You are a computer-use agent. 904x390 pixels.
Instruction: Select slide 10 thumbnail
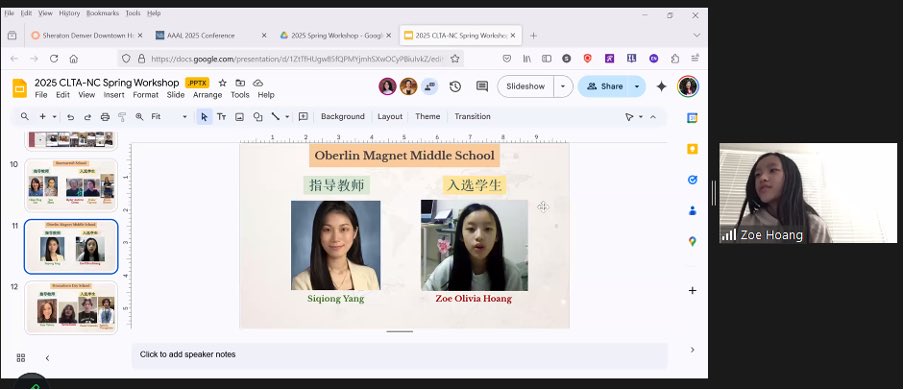[71, 185]
